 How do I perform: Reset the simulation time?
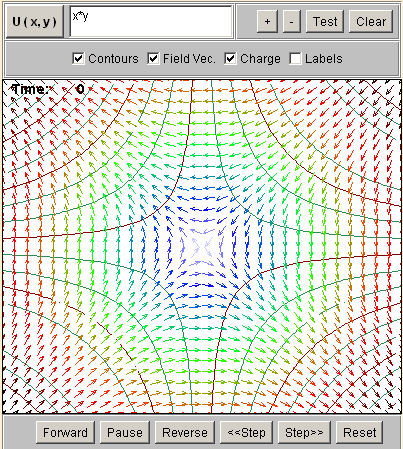click(360, 432)
